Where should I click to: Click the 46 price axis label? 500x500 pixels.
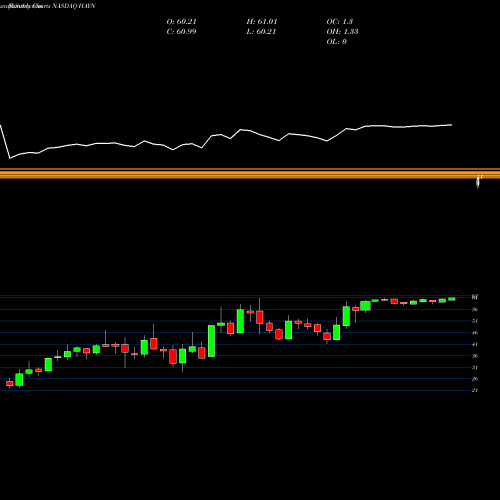click(475, 333)
